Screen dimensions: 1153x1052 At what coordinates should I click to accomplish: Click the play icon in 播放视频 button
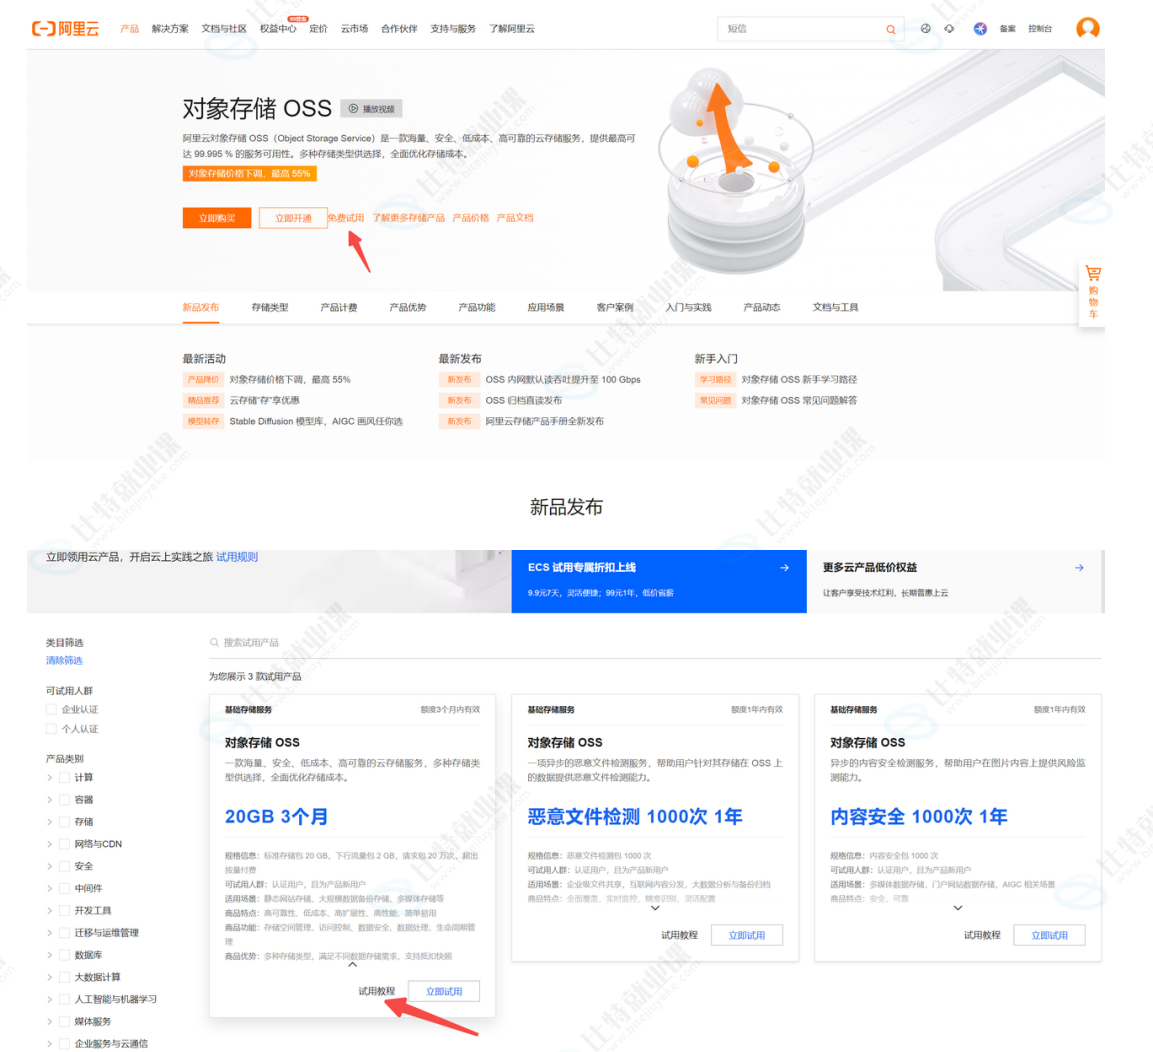353,109
